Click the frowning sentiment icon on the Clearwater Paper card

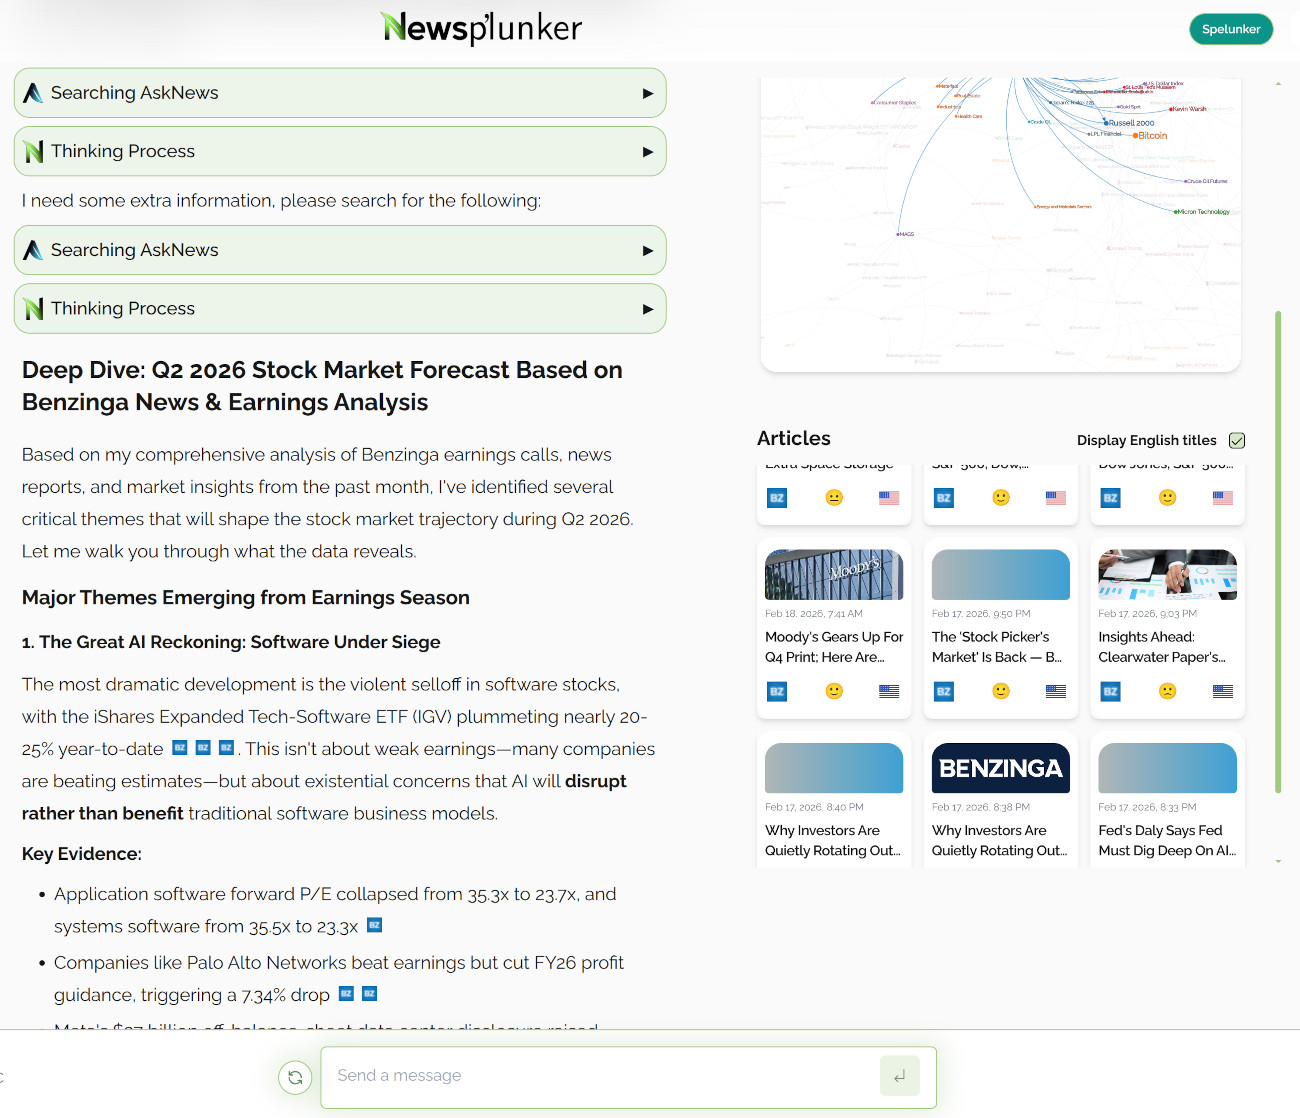pyautogui.click(x=1167, y=691)
